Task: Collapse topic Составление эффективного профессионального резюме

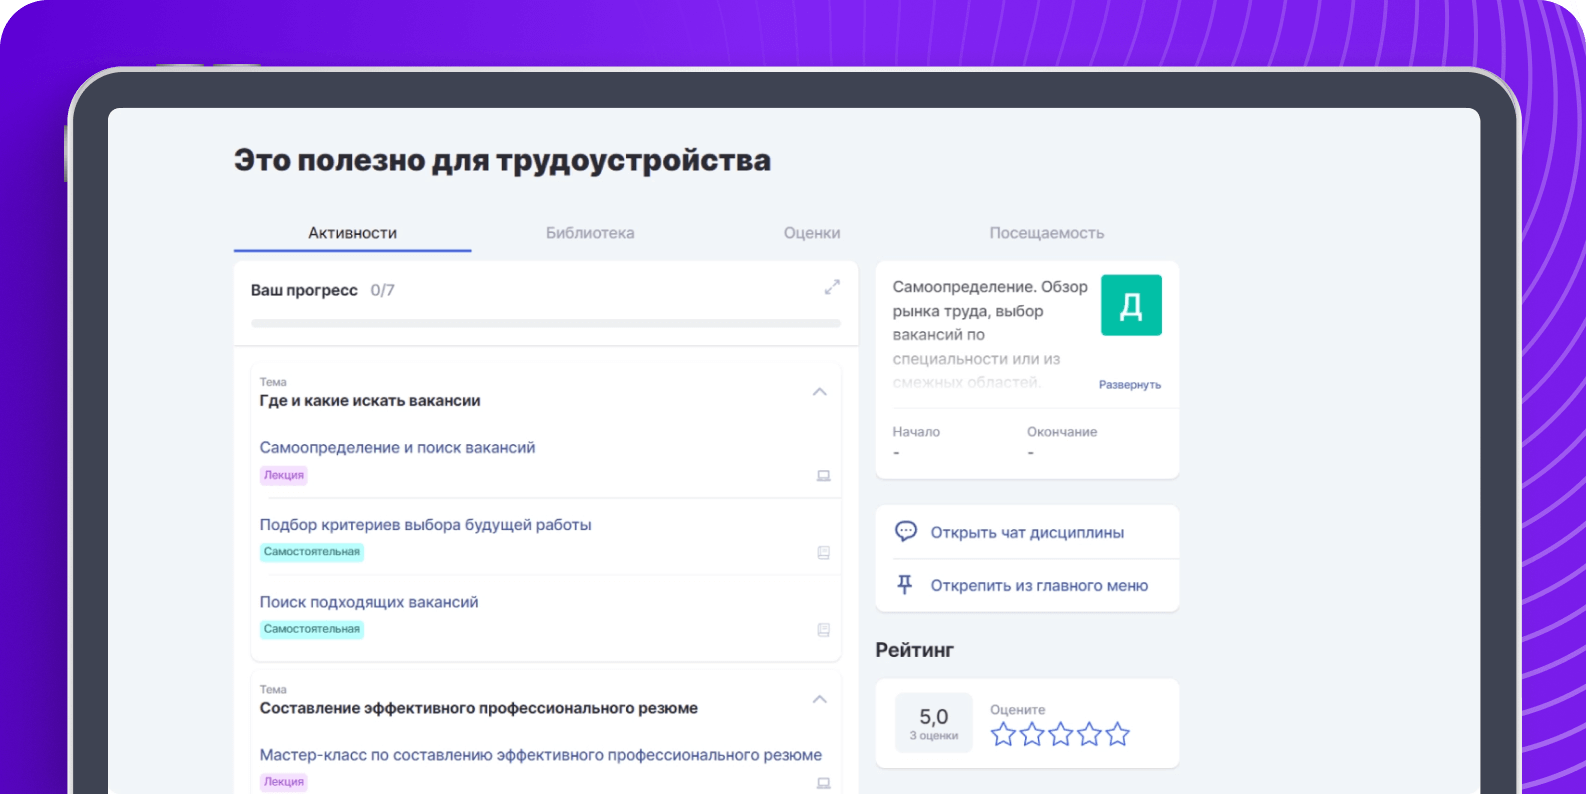Action: pos(820,699)
